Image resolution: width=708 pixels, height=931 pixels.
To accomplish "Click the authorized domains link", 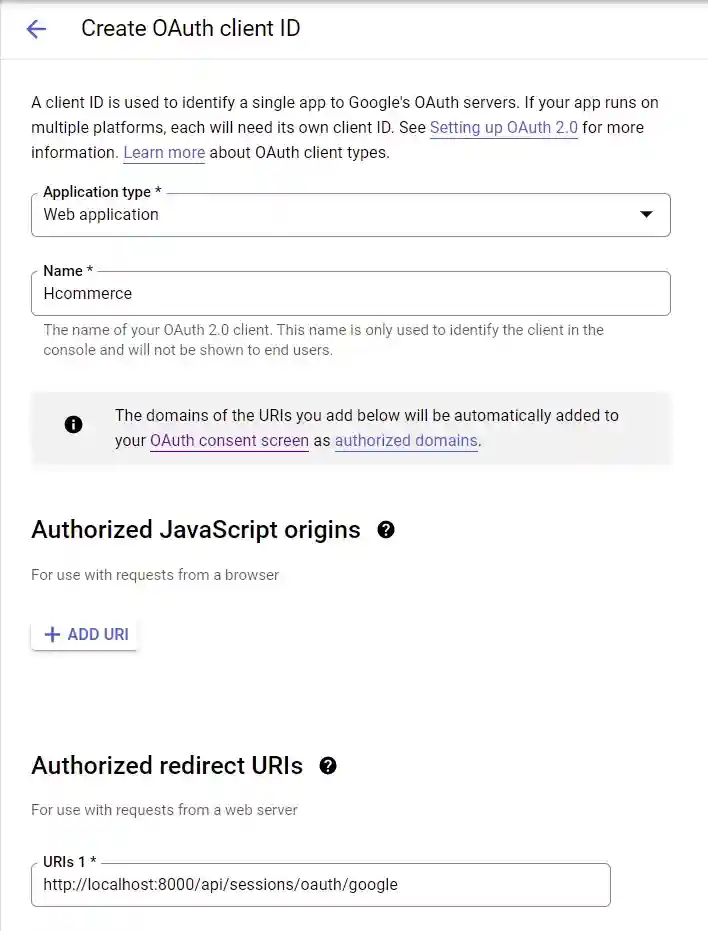I will click(406, 440).
